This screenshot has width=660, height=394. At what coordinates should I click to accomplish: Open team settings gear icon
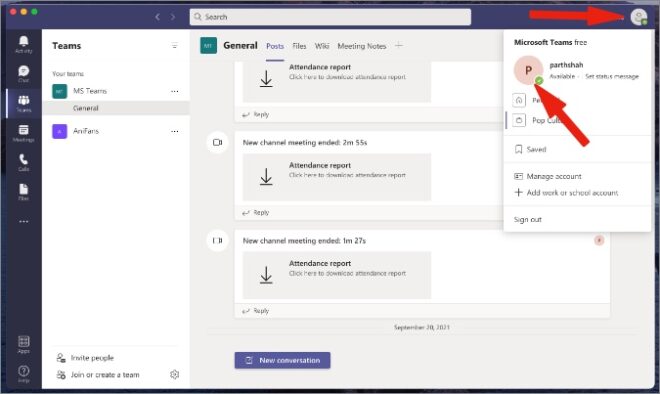[x=174, y=374]
